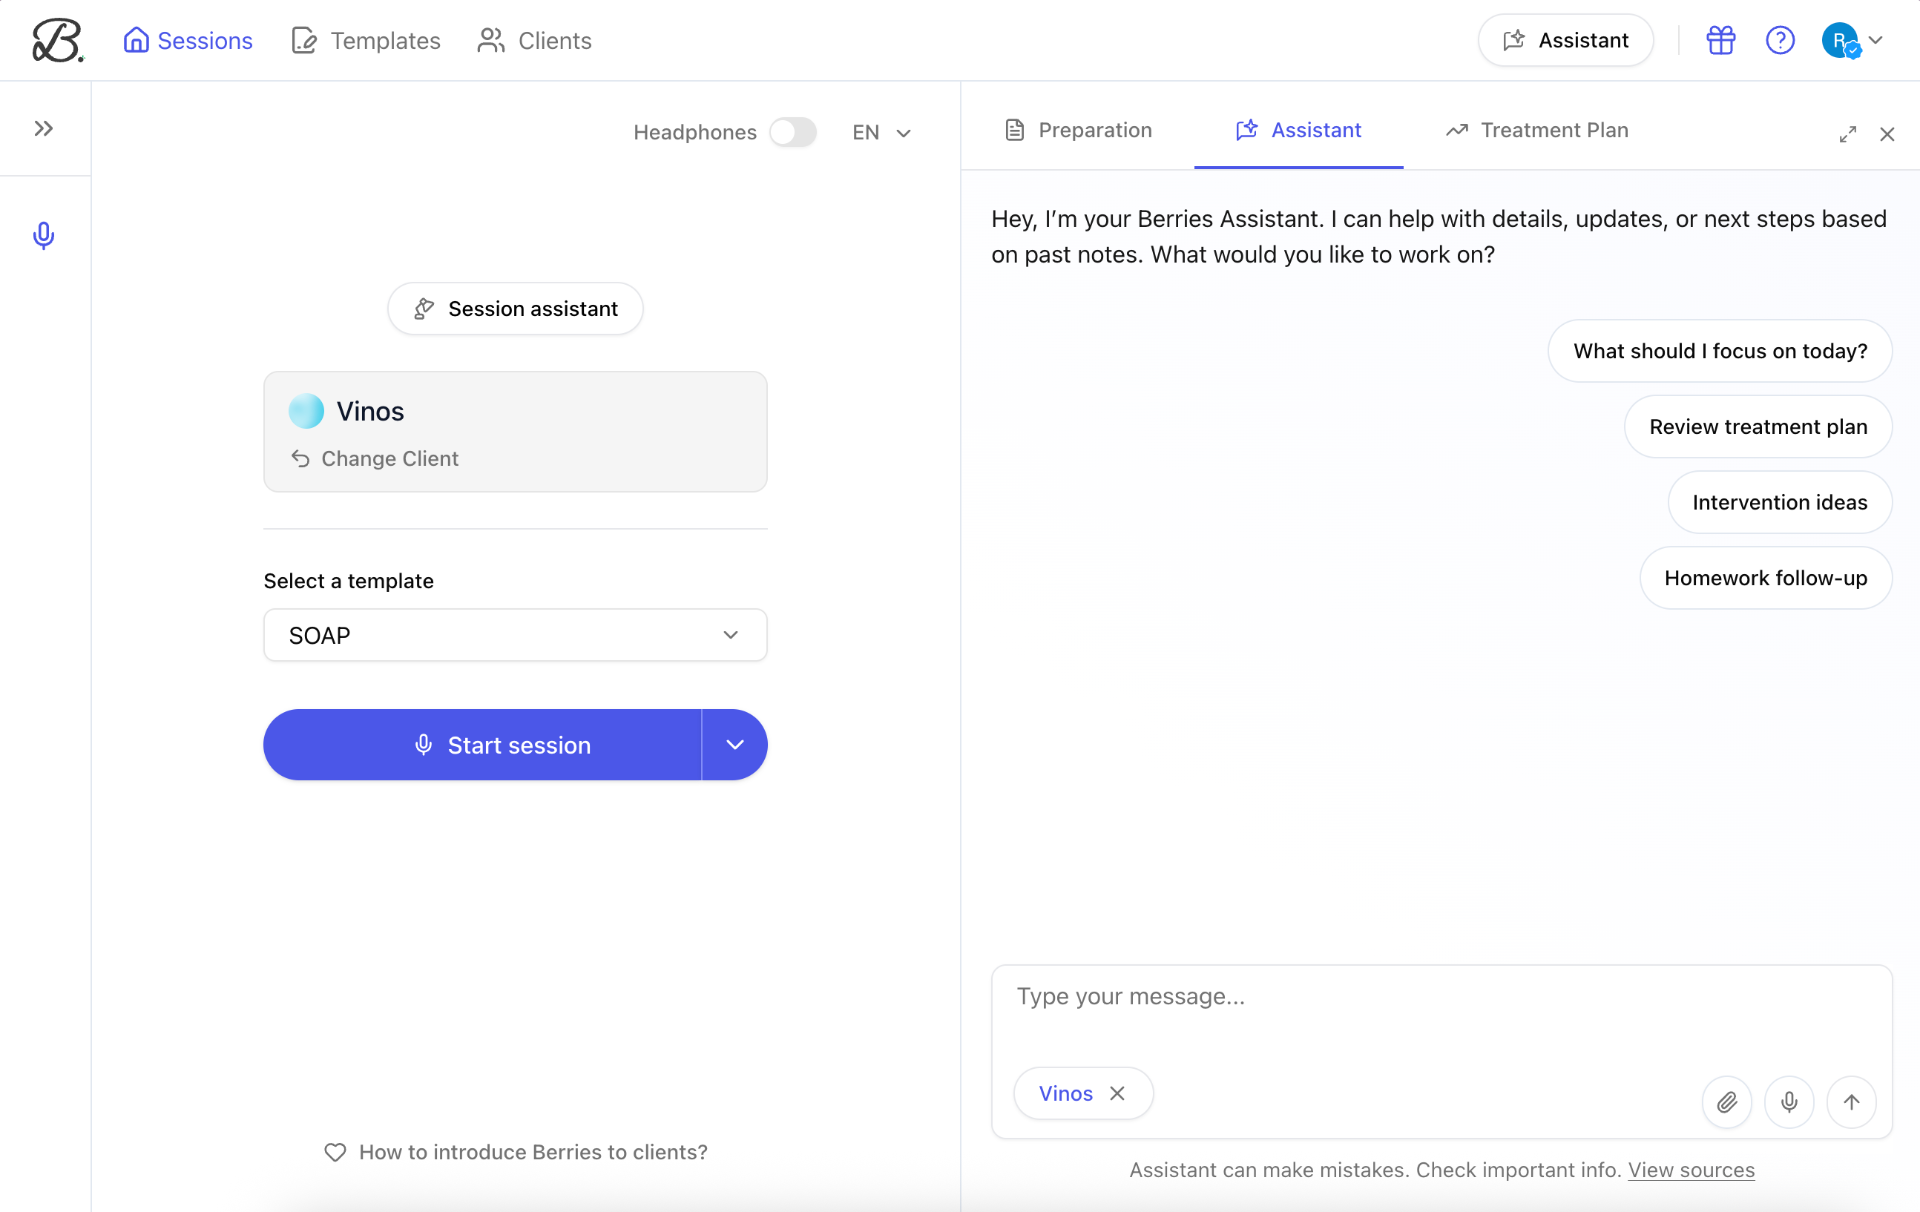Click the Berries logo icon

[57, 40]
